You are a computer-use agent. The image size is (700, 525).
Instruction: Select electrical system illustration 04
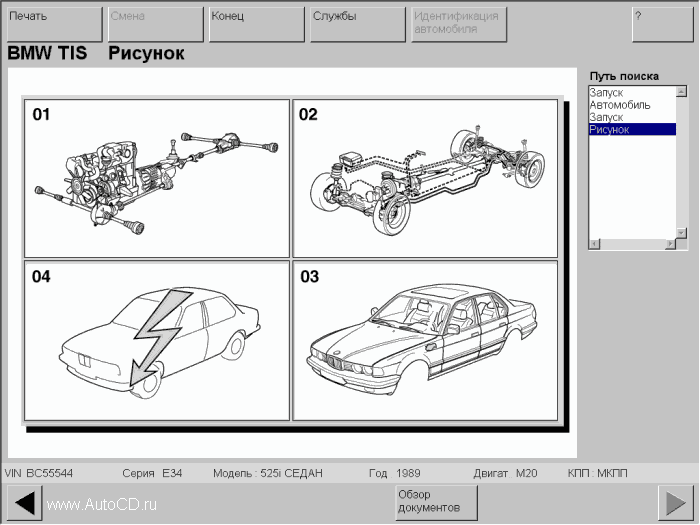click(x=157, y=341)
